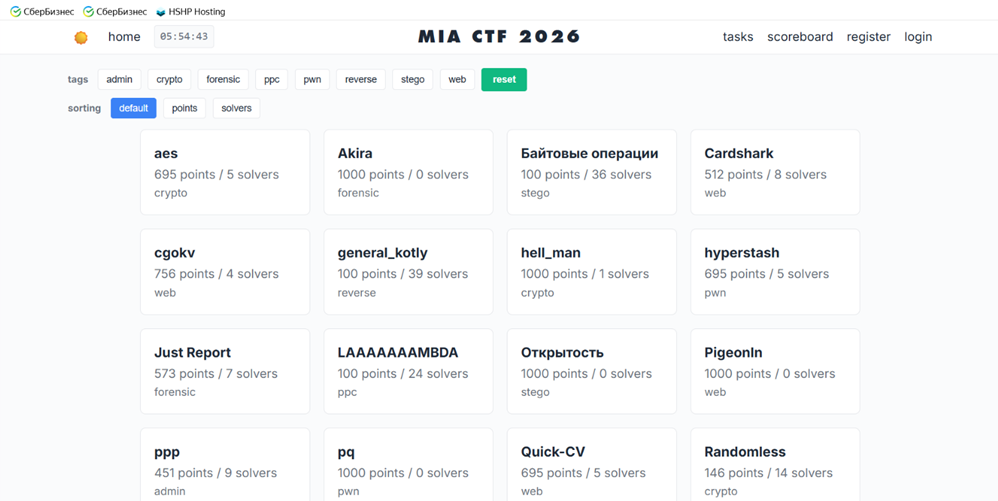Open HSHP Hosting bookmark
998x501 pixels.
click(x=190, y=11)
